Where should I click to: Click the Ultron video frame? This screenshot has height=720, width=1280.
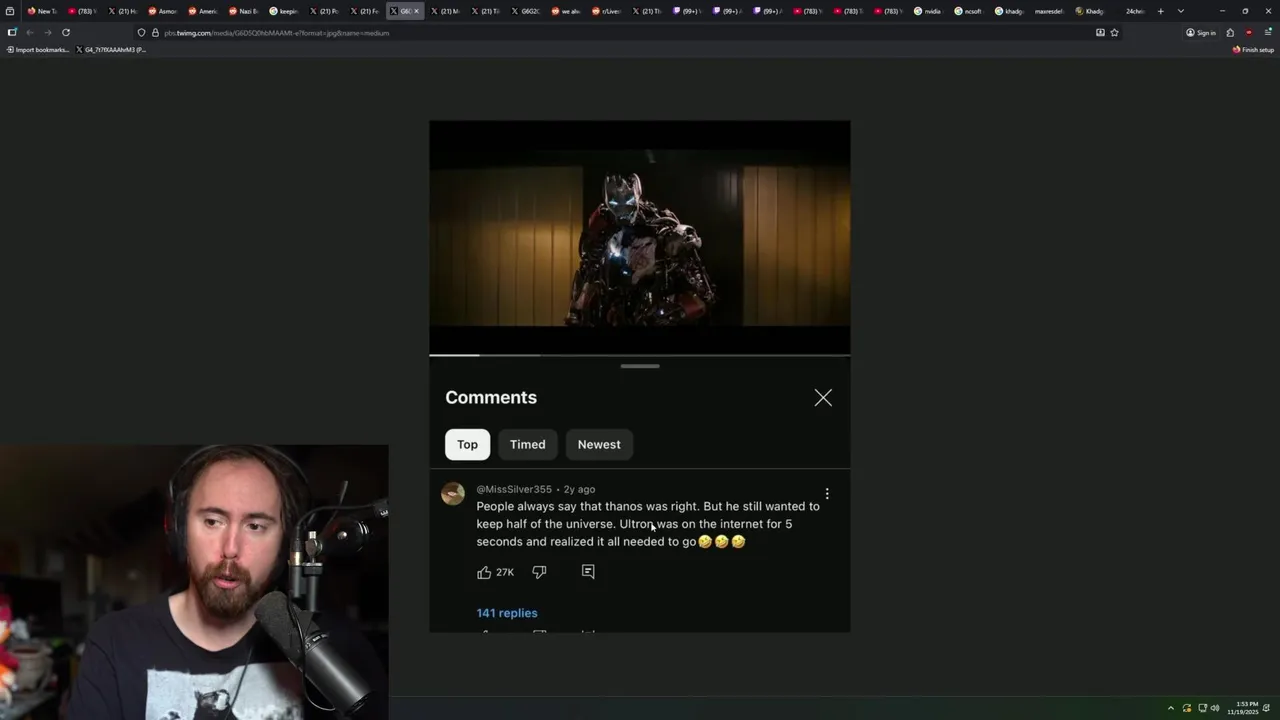point(640,238)
